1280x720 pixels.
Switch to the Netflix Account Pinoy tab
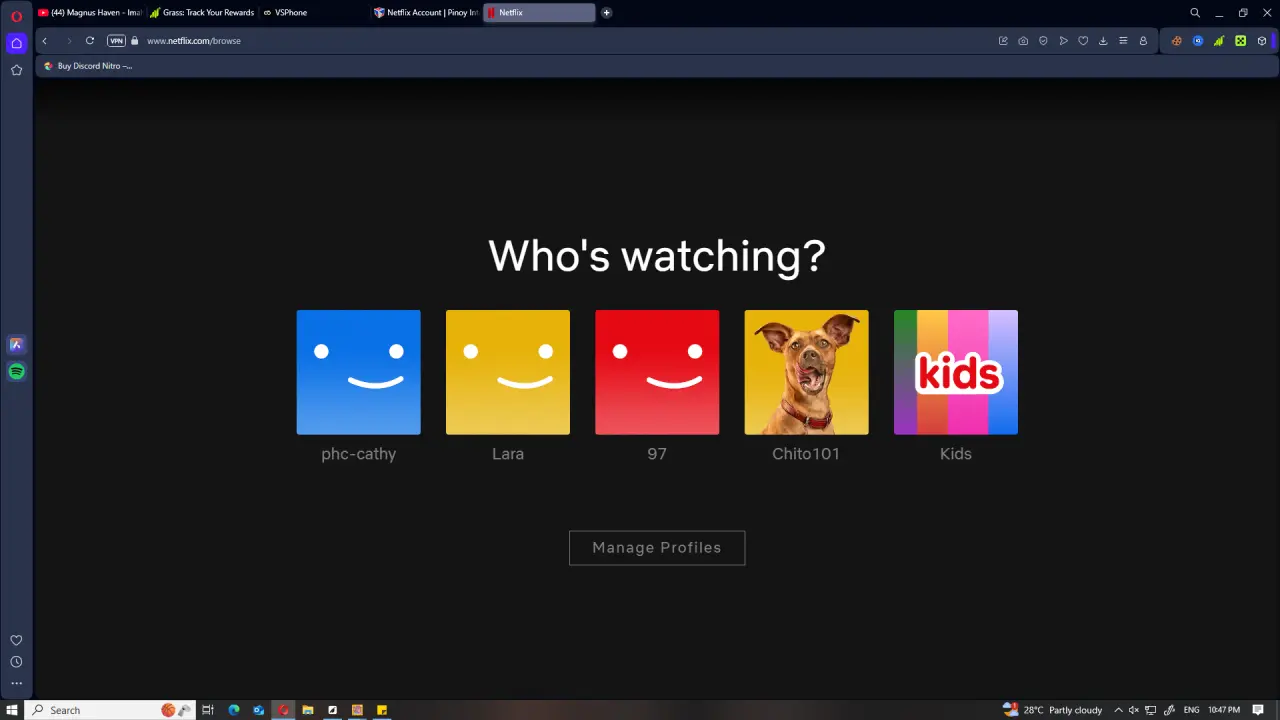coord(425,13)
